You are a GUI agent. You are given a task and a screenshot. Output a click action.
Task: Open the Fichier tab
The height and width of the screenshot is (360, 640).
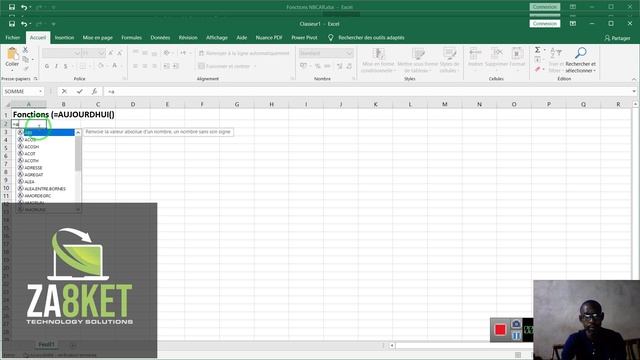point(13,38)
